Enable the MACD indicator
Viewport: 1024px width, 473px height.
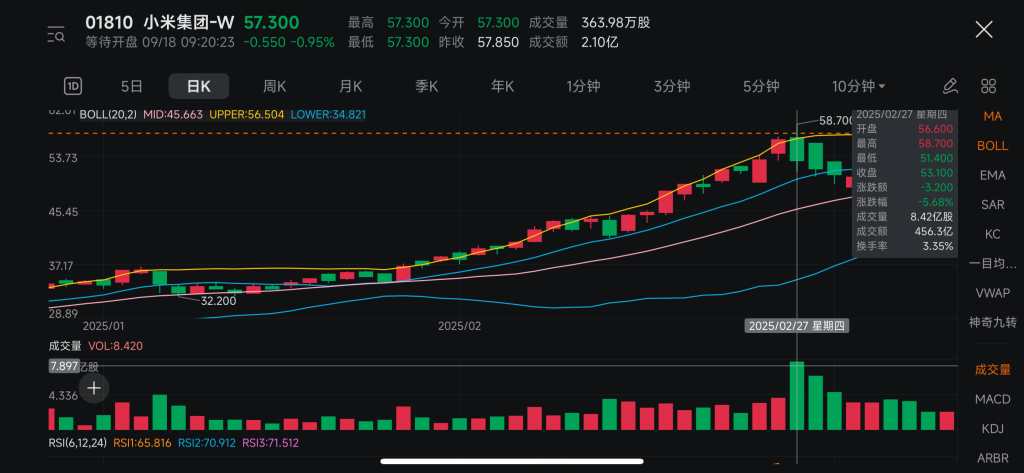click(x=992, y=399)
